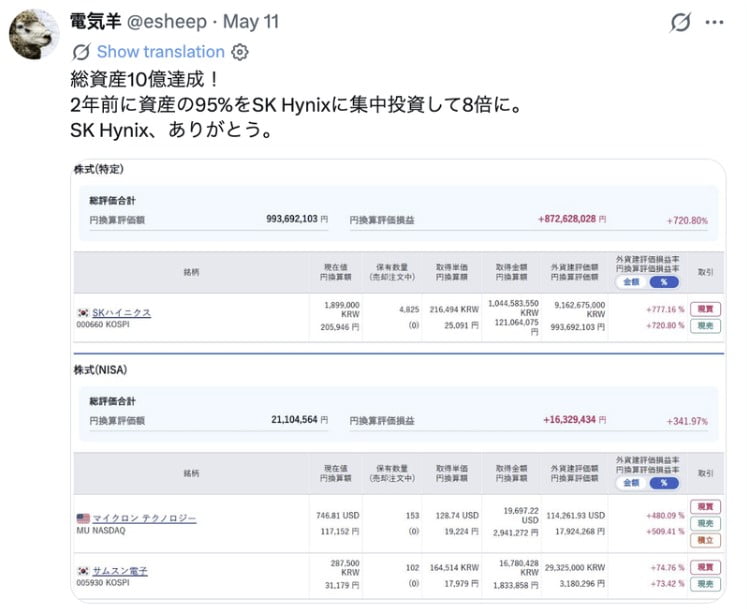Click the 216,494 KRW acquisition price
The width and height of the screenshot is (747, 609).
[x=454, y=309]
